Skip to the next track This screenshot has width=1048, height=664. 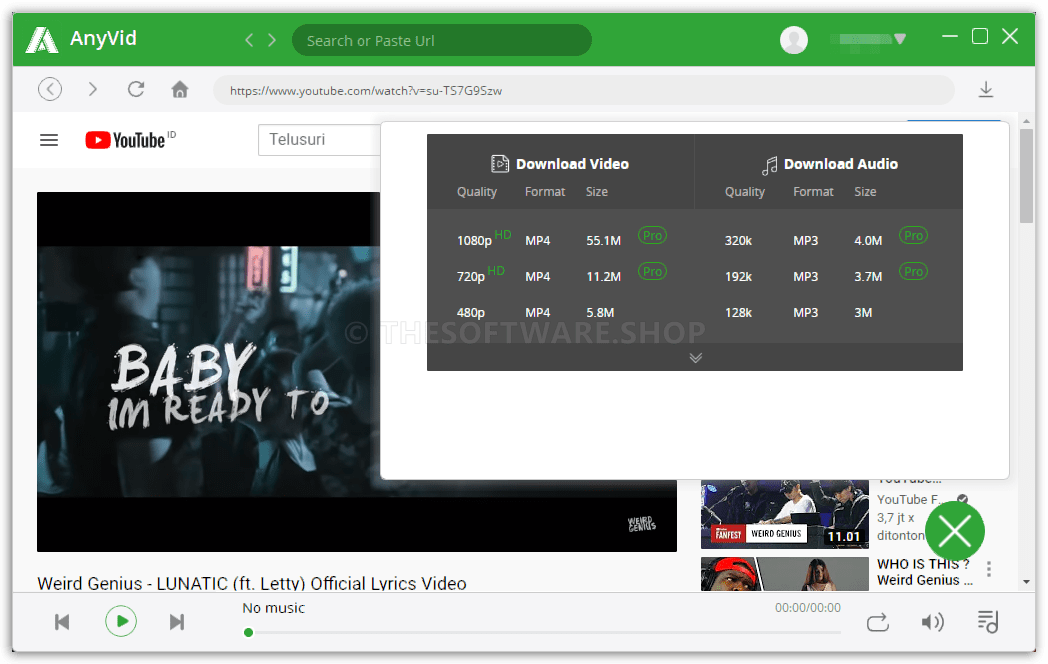[x=177, y=622]
